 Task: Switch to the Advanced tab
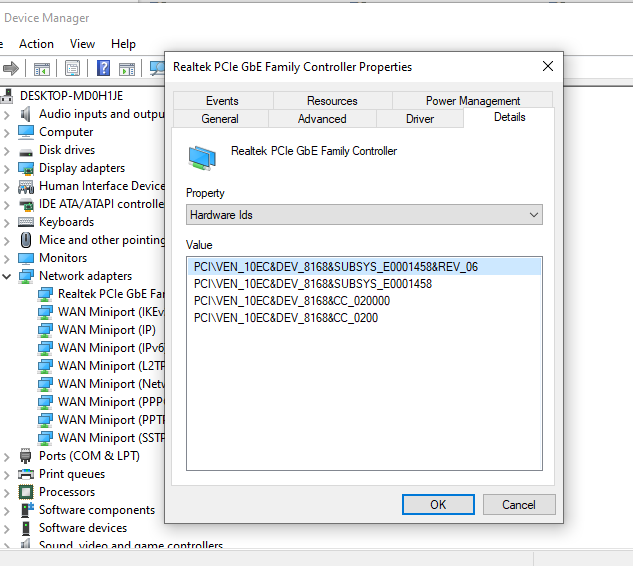click(322, 119)
